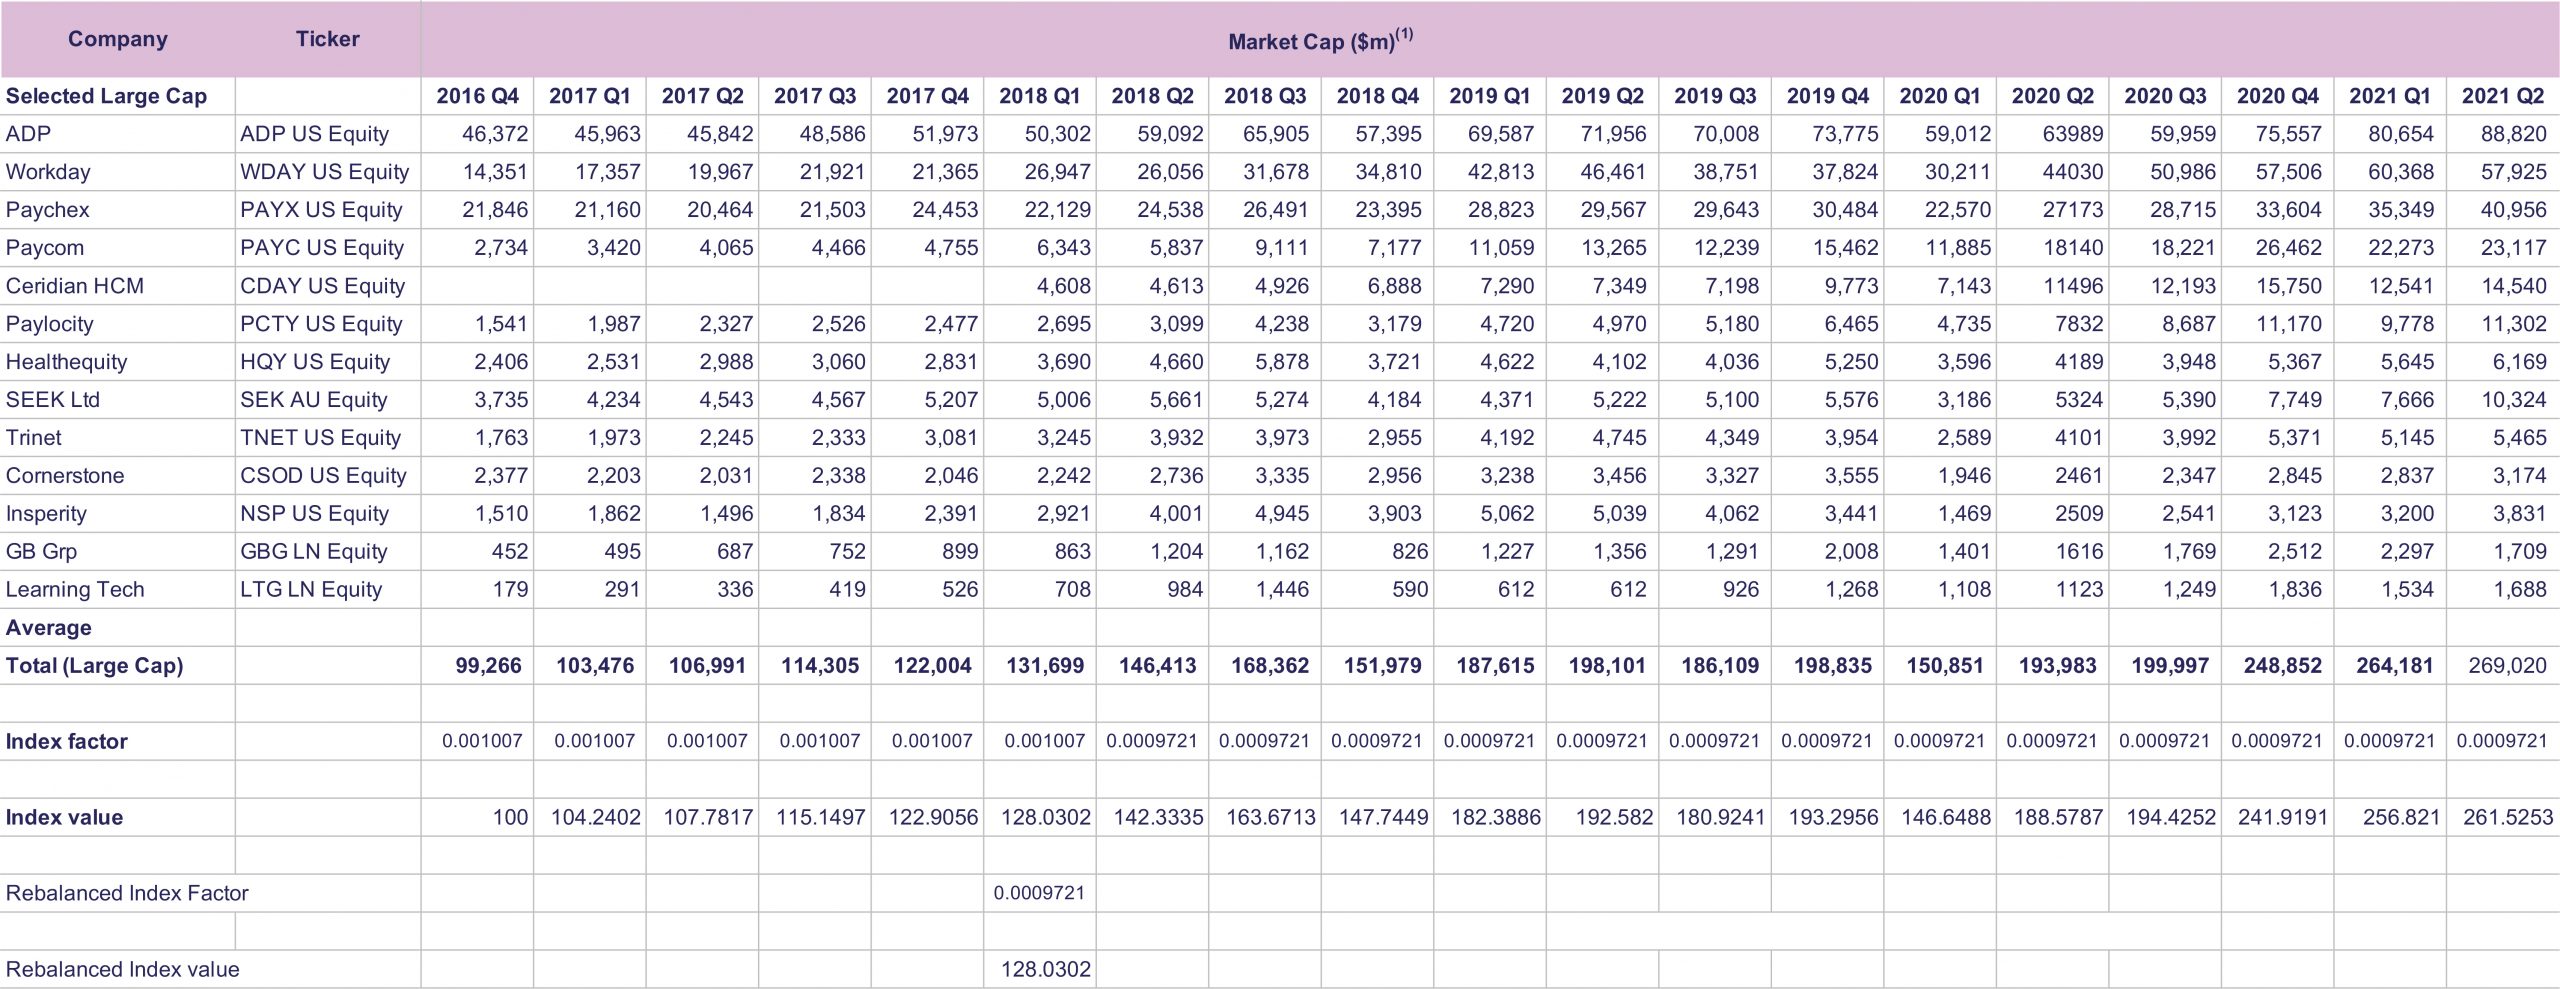Select the Index value row label
The width and height of the screenshot is (2560, 989).
click(64, 818)
